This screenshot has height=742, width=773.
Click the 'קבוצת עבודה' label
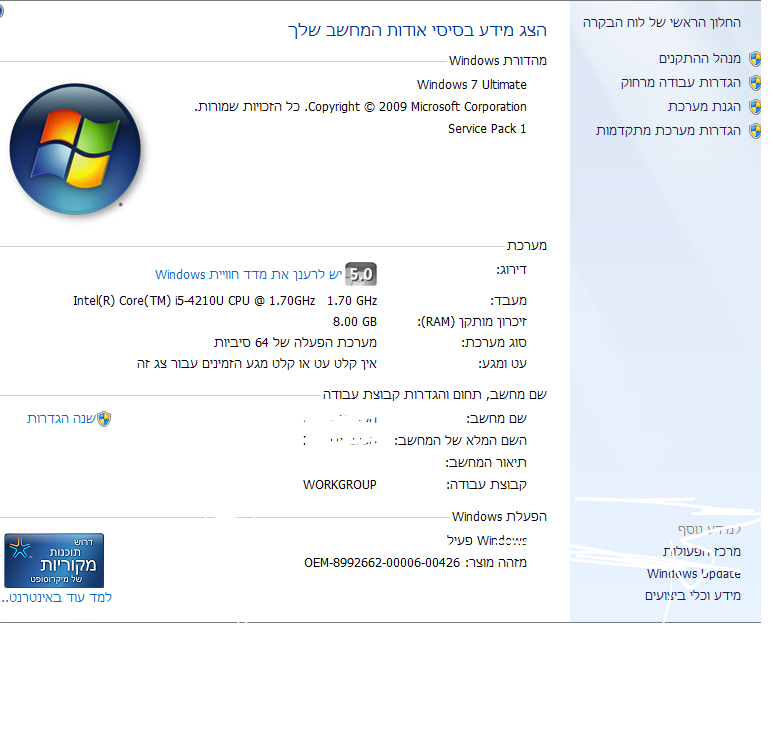pos(486,485)
